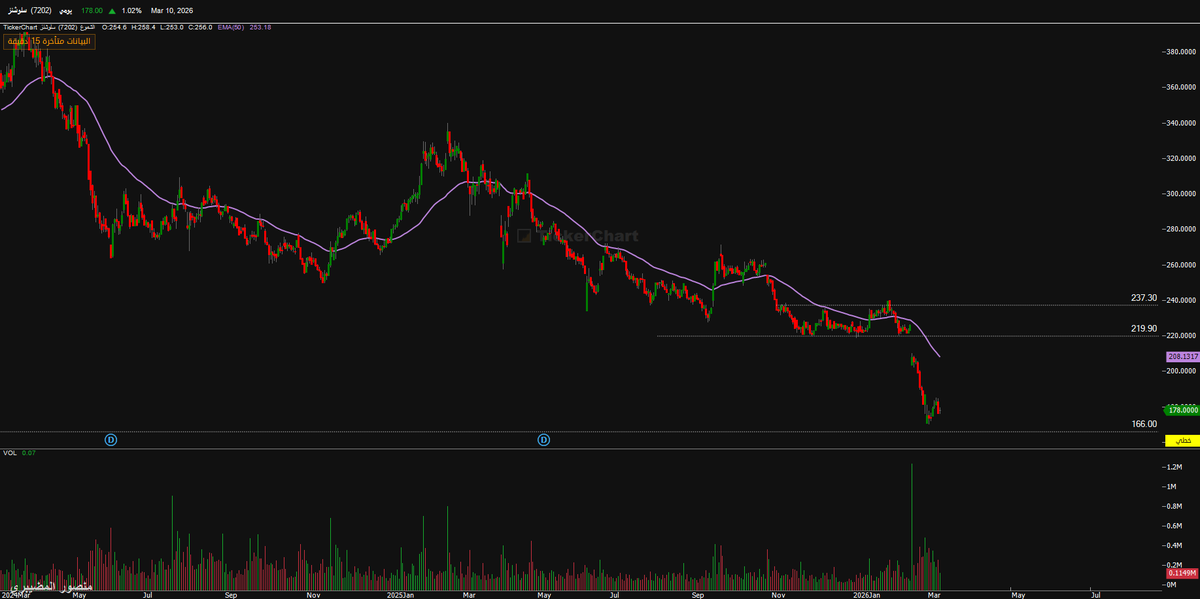Click the TickerChart title in the chart header

click(x=19, y=27)
